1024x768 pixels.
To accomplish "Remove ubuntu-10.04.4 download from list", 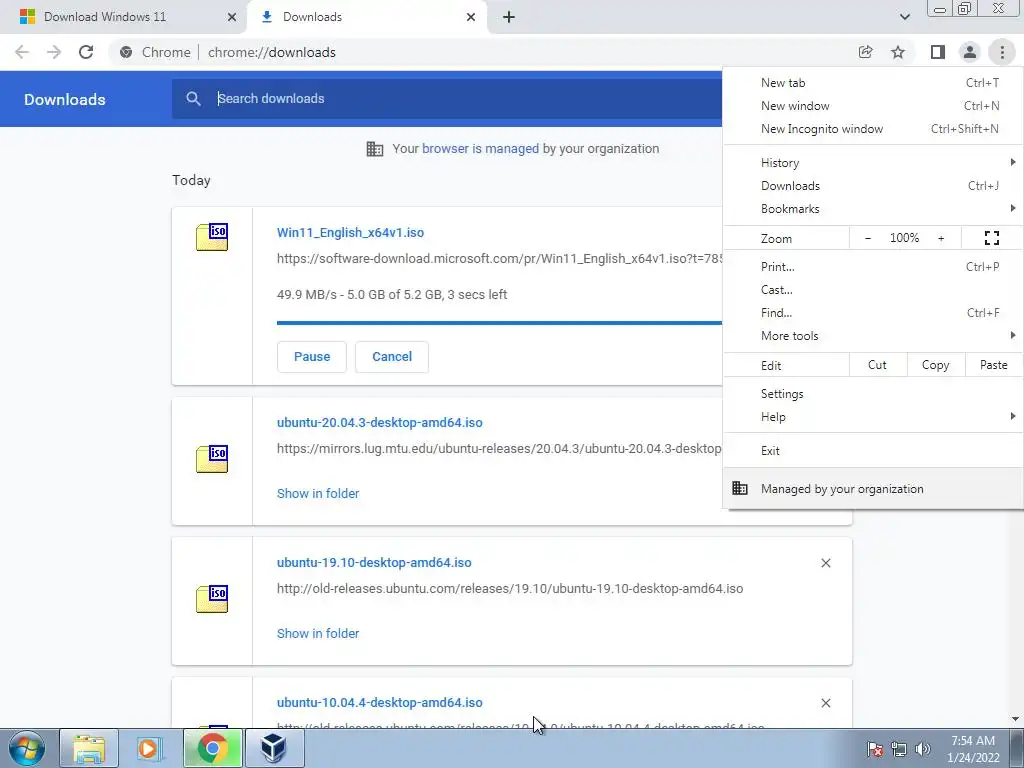I will click(x=825, y=703).
